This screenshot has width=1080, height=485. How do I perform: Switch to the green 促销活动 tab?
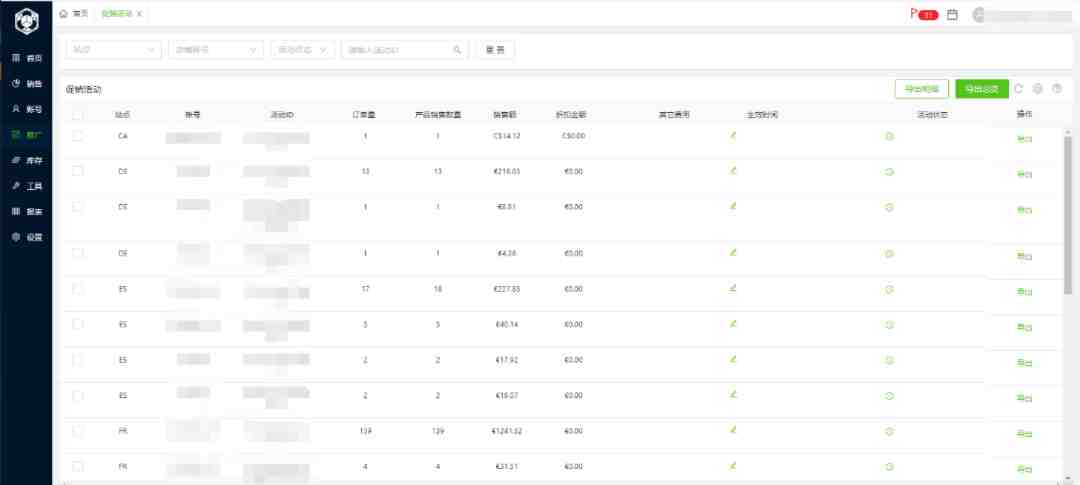click(x=116, y=14)
